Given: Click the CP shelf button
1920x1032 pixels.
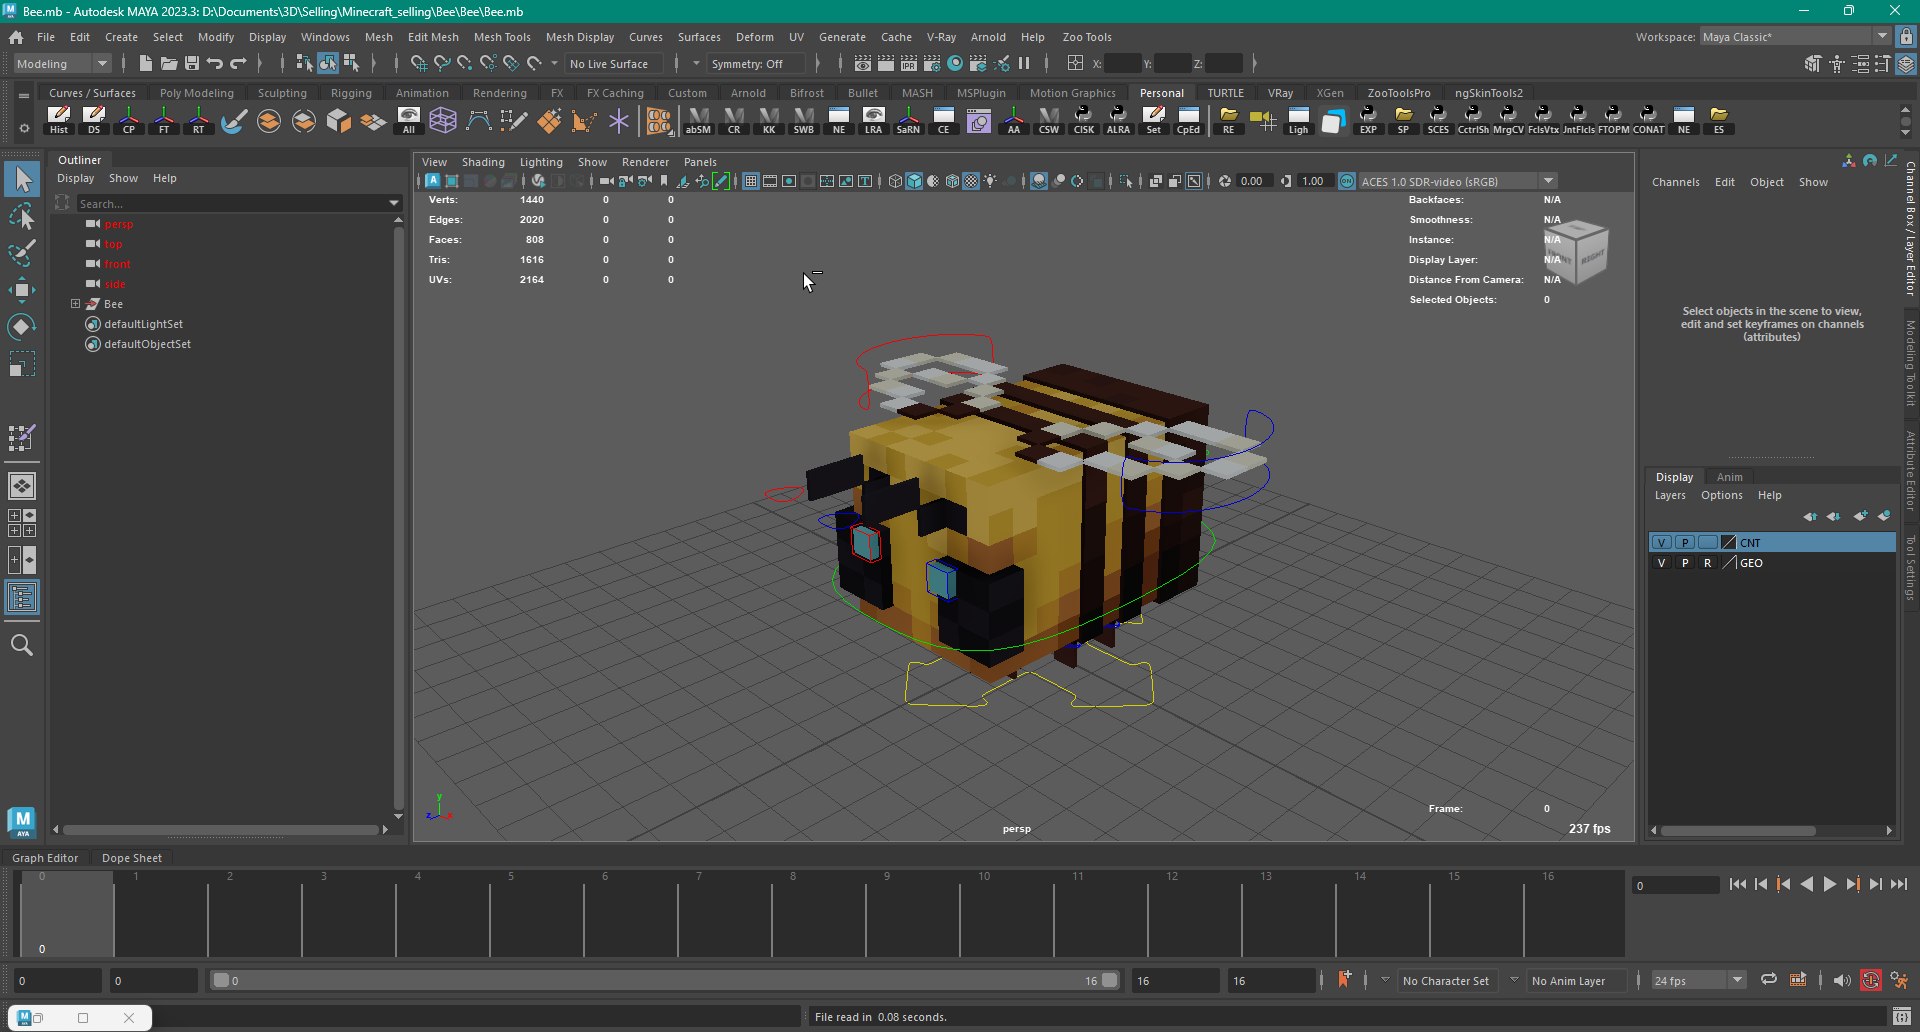Looking at the screenshot, I should coord(129,120).
